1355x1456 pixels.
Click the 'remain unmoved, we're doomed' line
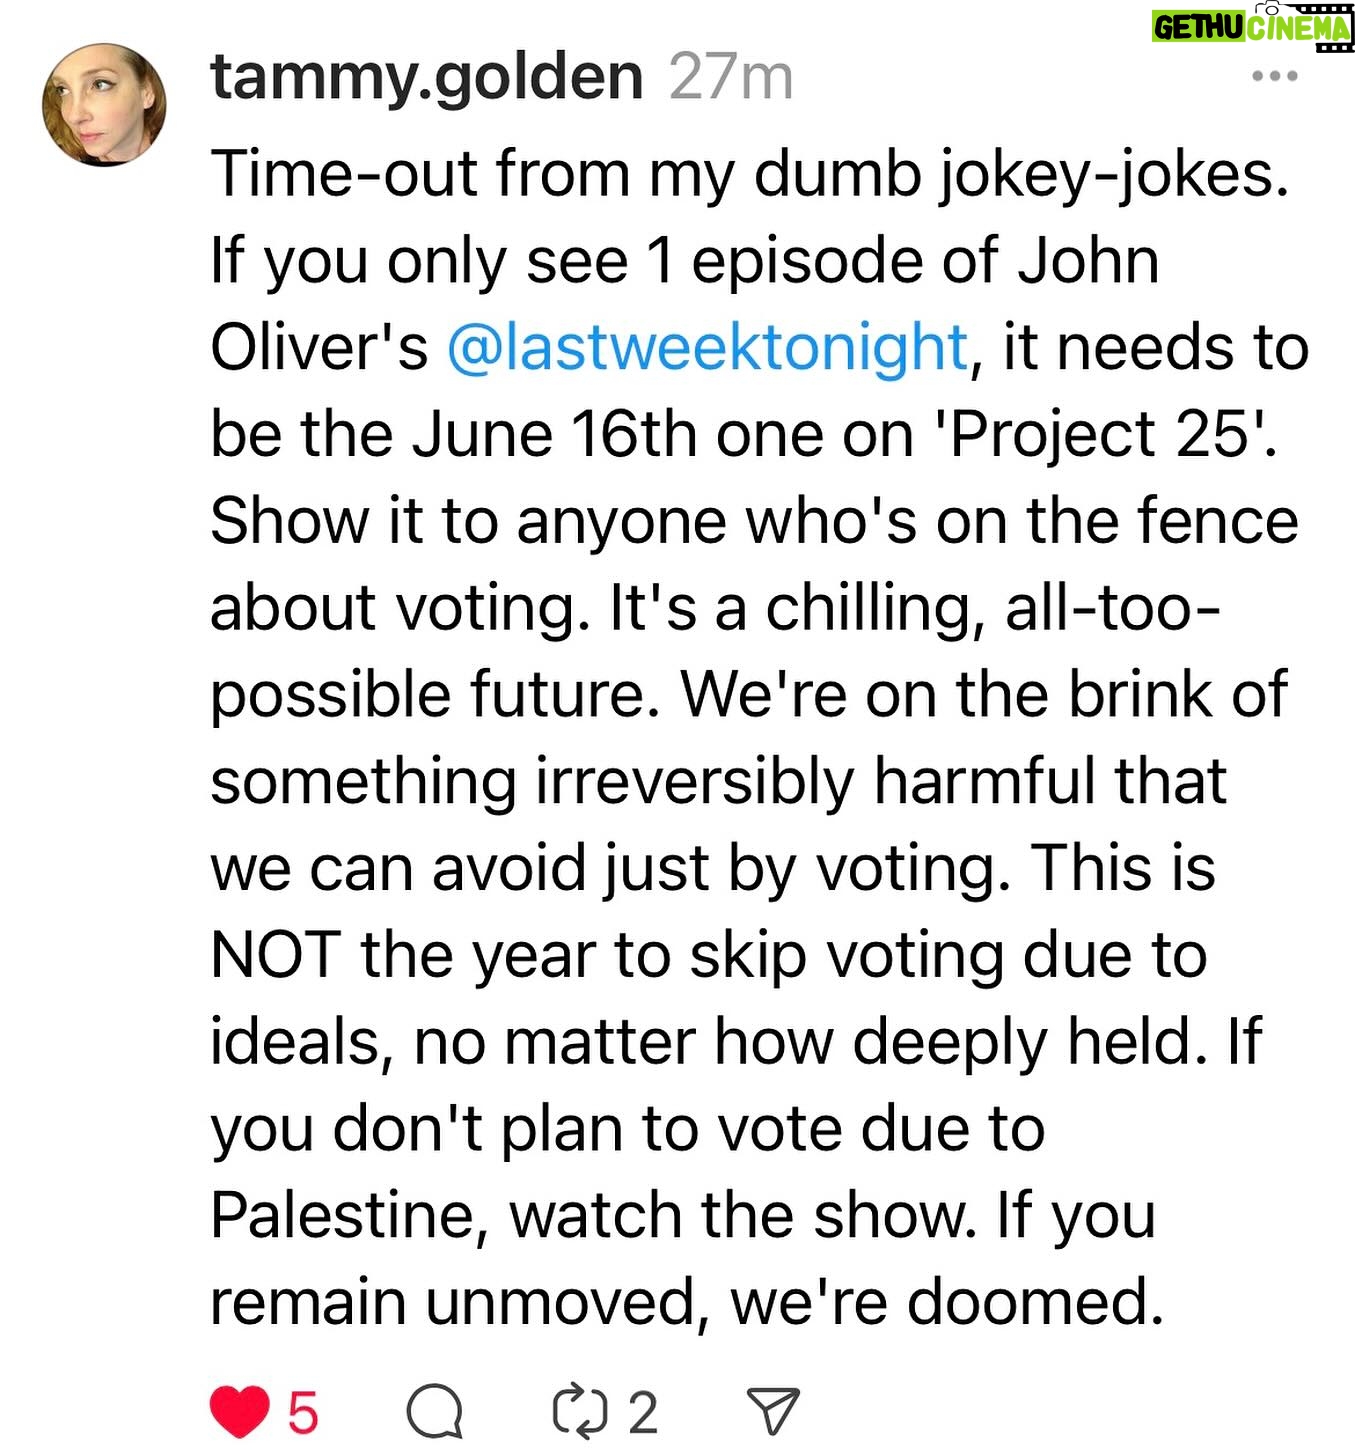[687, 1304]
